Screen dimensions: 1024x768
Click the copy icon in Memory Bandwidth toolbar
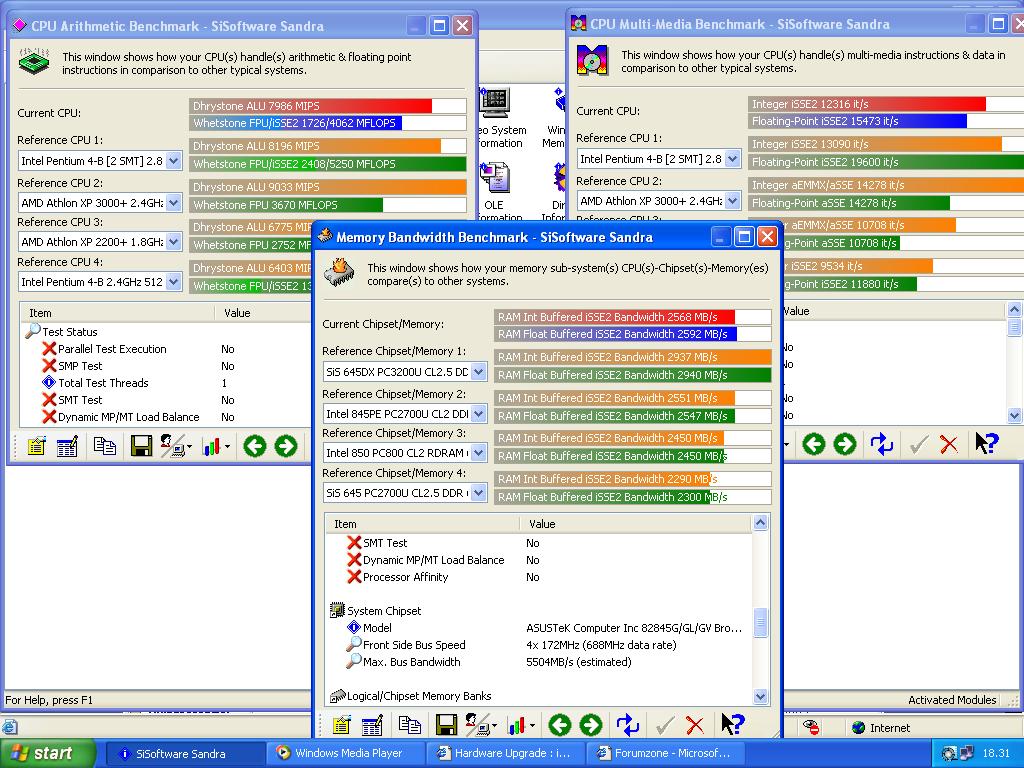point(409,724)
